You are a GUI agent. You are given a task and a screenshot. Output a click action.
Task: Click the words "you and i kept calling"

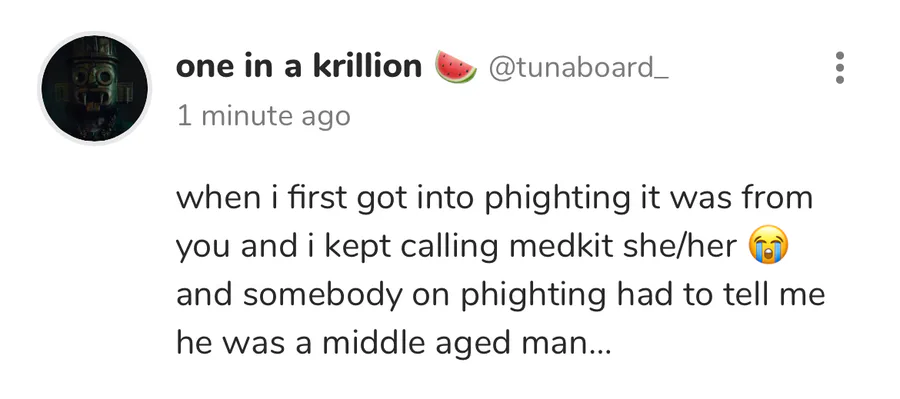(x=337, y=247)
